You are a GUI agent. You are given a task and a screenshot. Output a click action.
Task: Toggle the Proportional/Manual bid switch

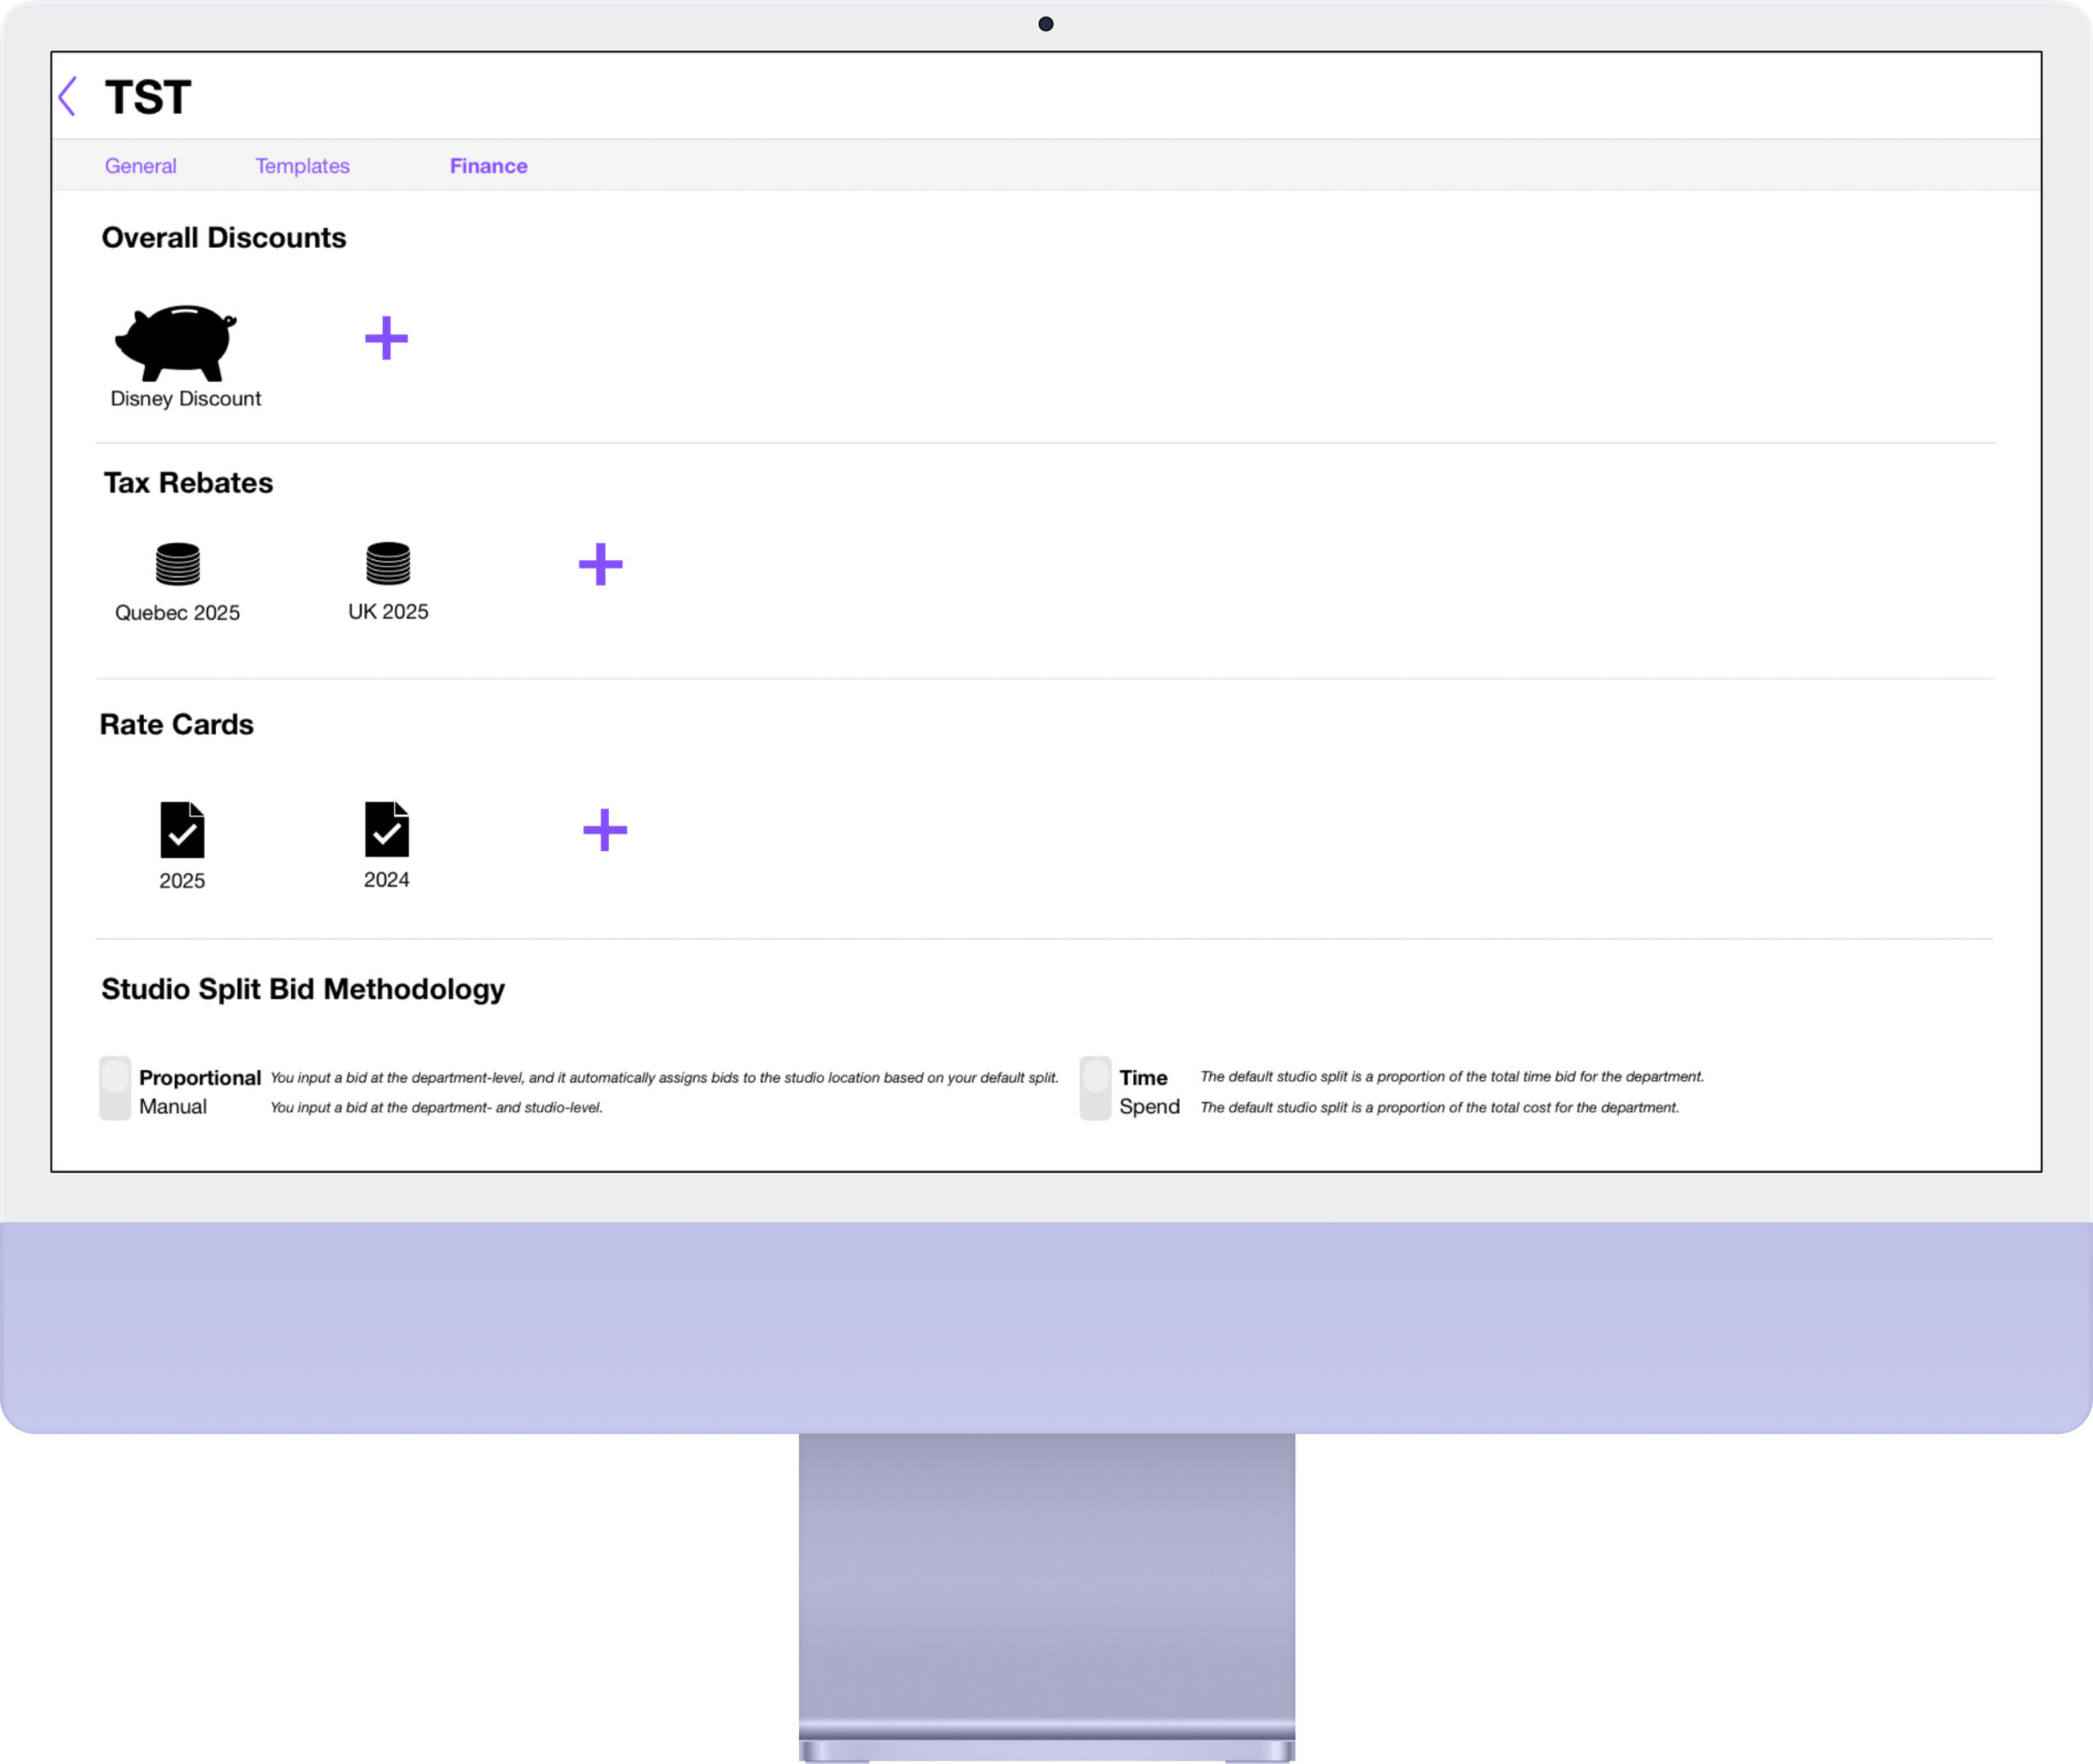coord(115,1088)
